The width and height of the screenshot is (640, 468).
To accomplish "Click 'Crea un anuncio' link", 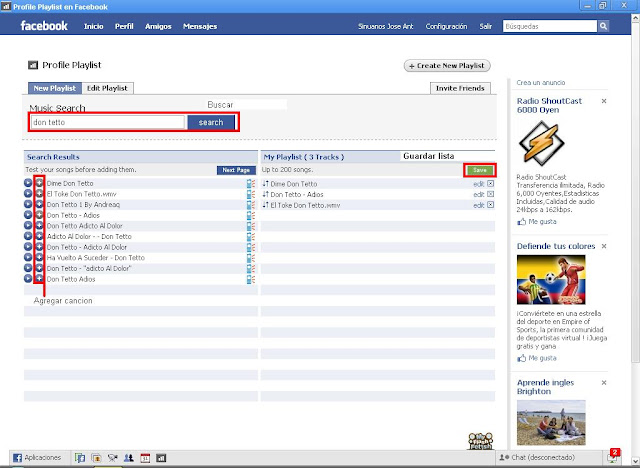I will click(x=541, y=82).
